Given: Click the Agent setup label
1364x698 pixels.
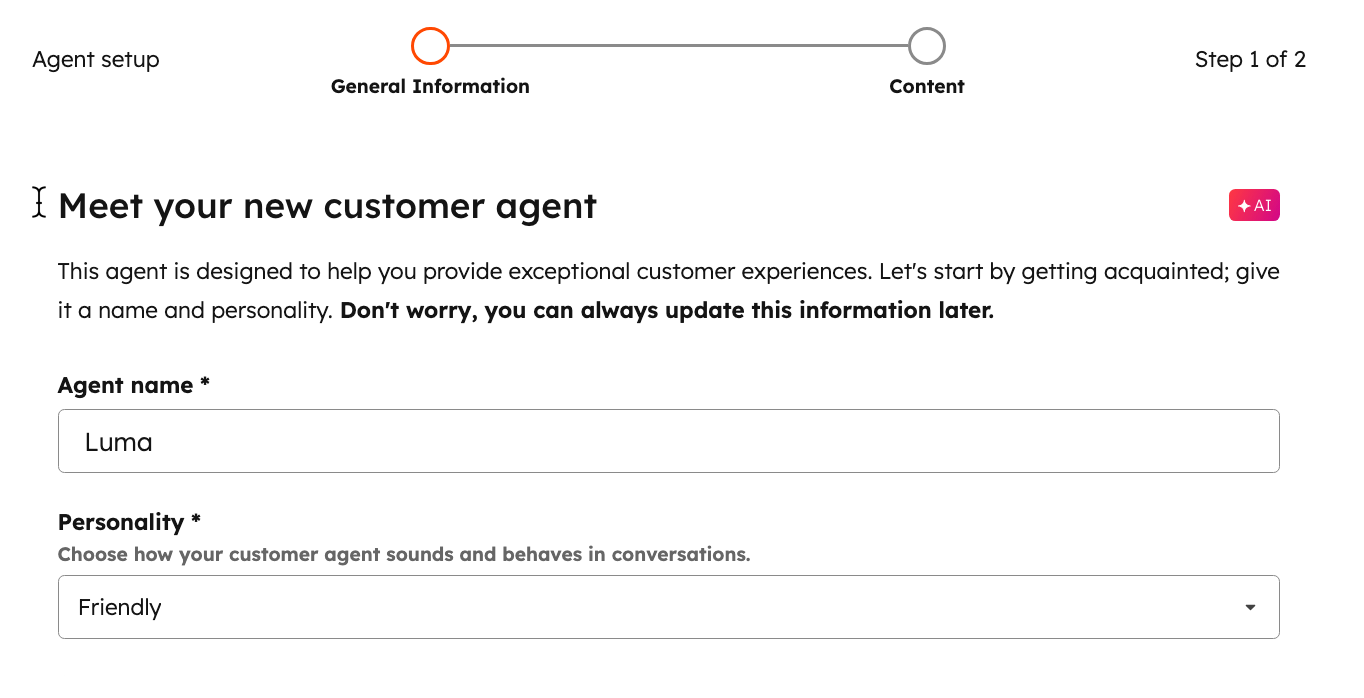Looking at the screenshot, I should 95,59.
